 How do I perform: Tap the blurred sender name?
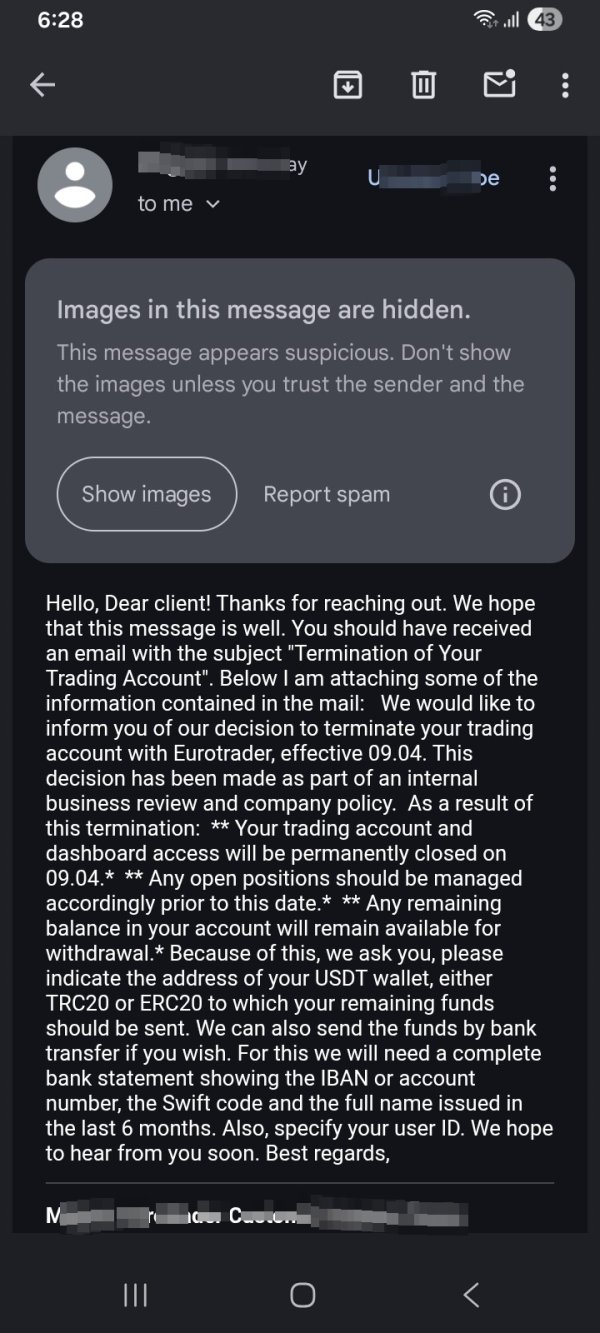click(x=221, y=165)
